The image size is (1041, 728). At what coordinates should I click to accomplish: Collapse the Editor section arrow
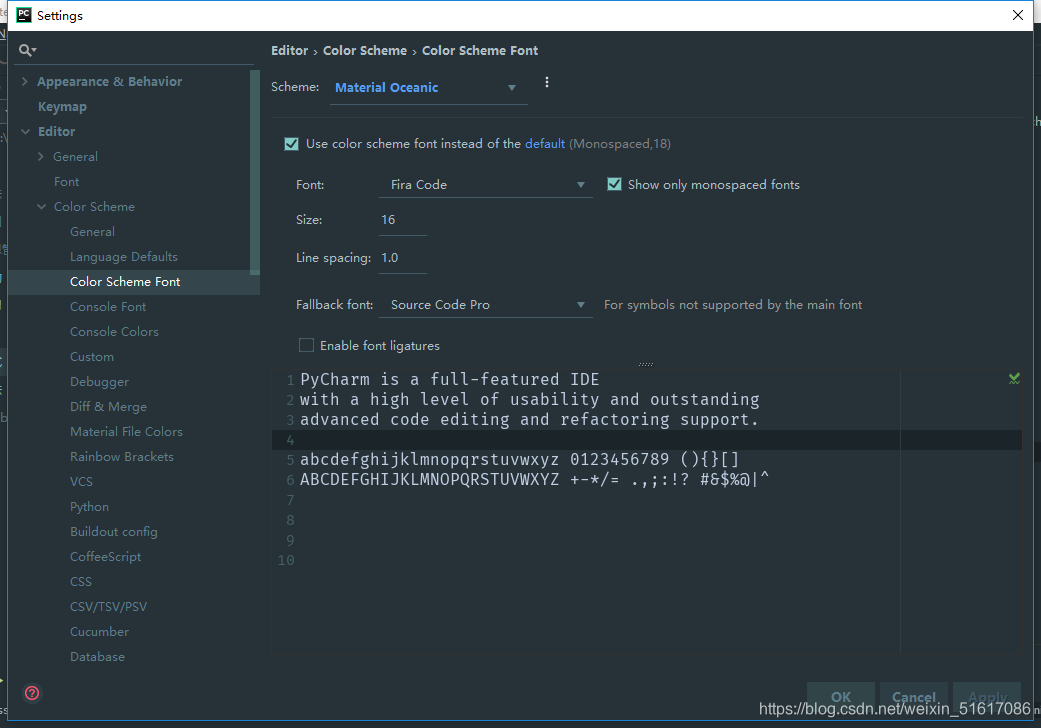coord(25,131)
